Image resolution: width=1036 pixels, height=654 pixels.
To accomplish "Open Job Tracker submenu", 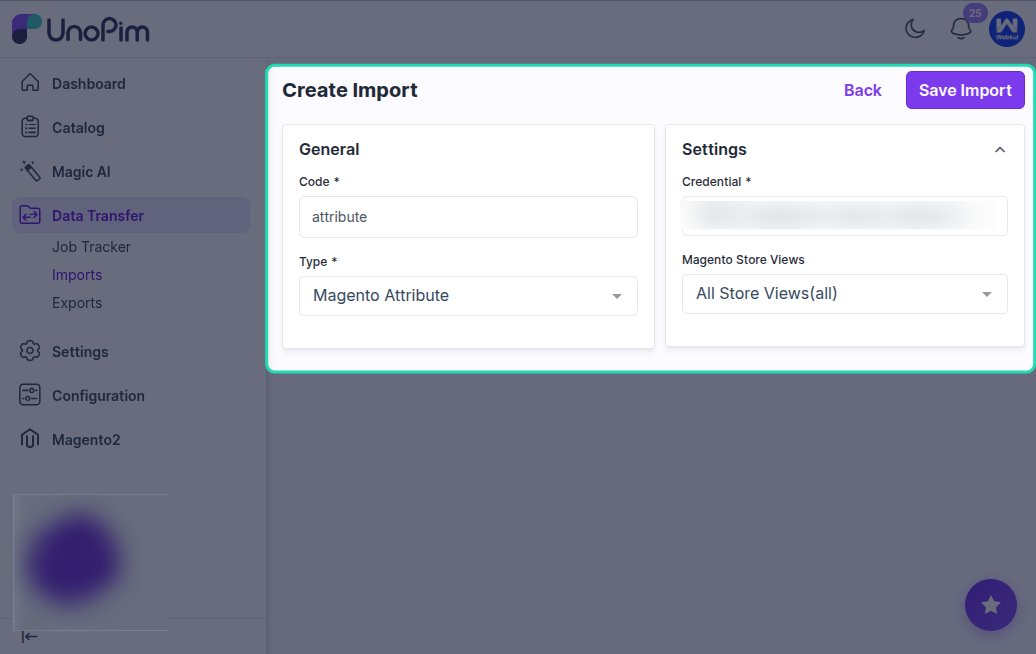I will (x=91, y=246).
